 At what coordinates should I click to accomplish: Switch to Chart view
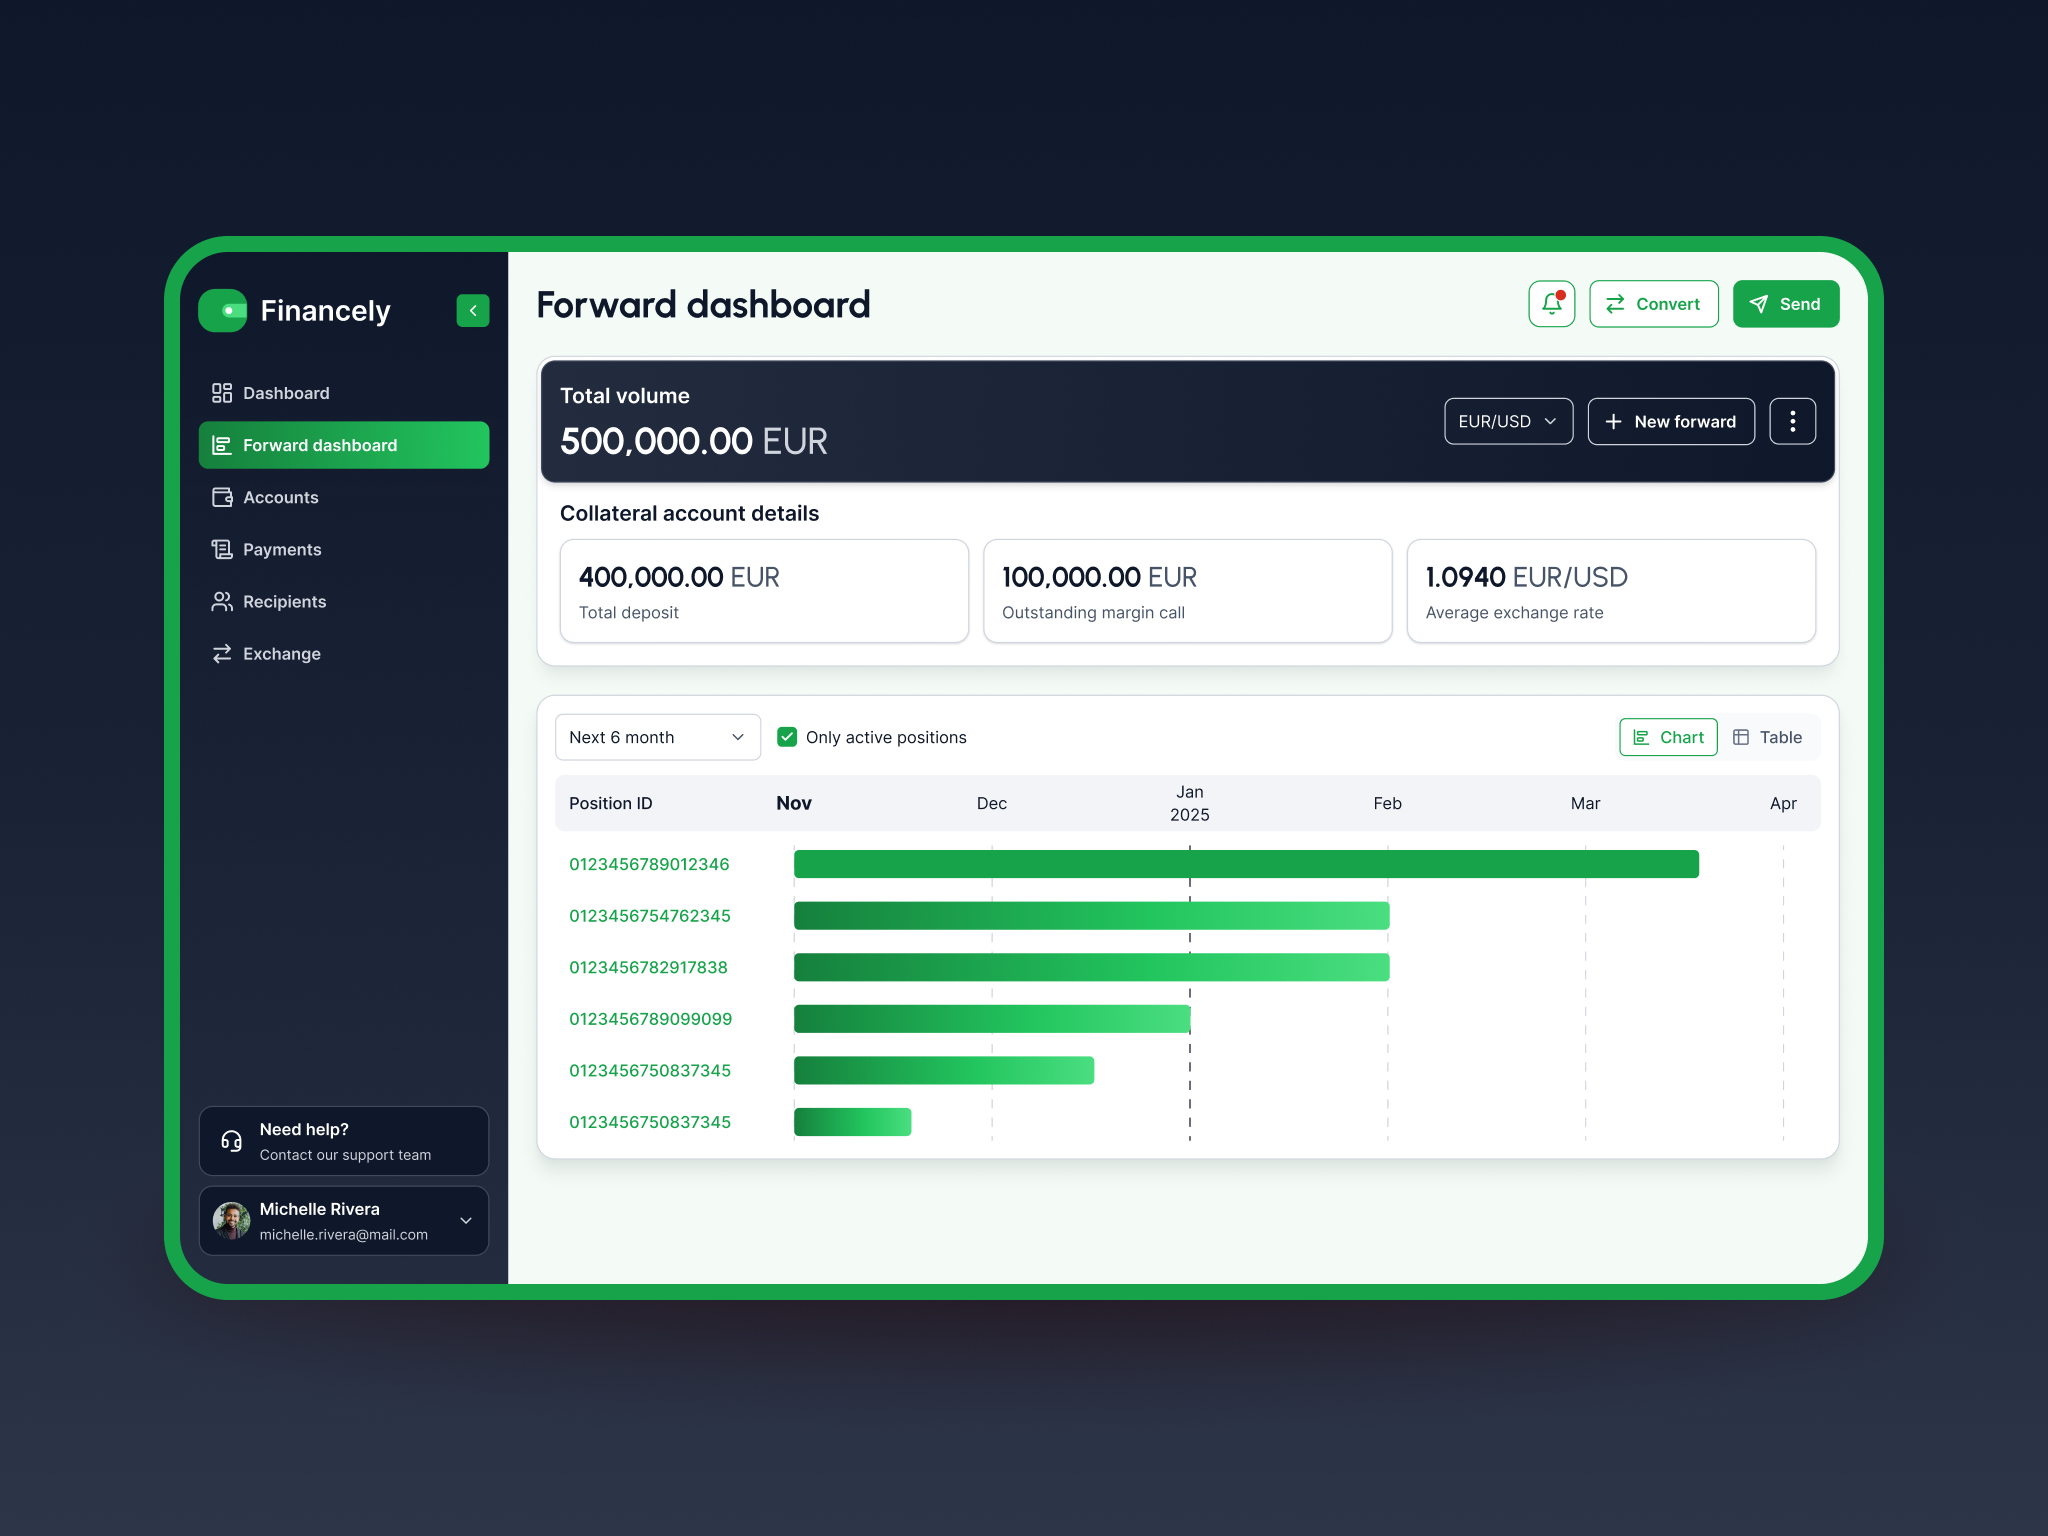click(x=1667, y=736)
